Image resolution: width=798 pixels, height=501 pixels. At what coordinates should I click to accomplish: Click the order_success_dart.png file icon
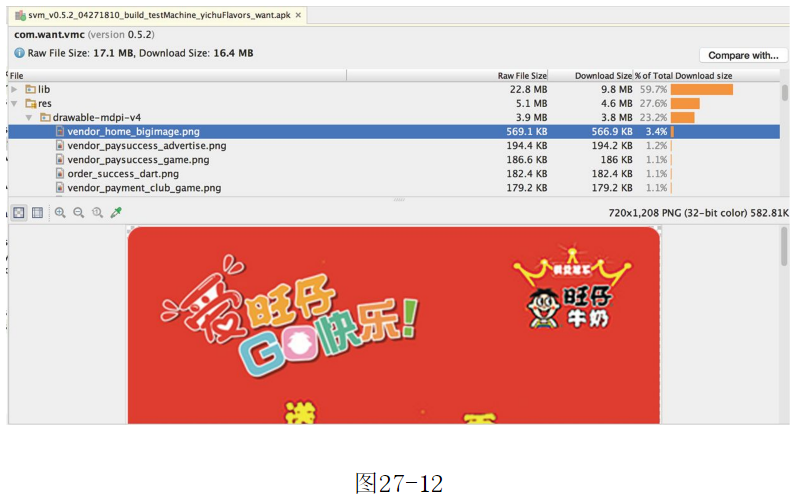pyautogui.click(x=60, y=173)
